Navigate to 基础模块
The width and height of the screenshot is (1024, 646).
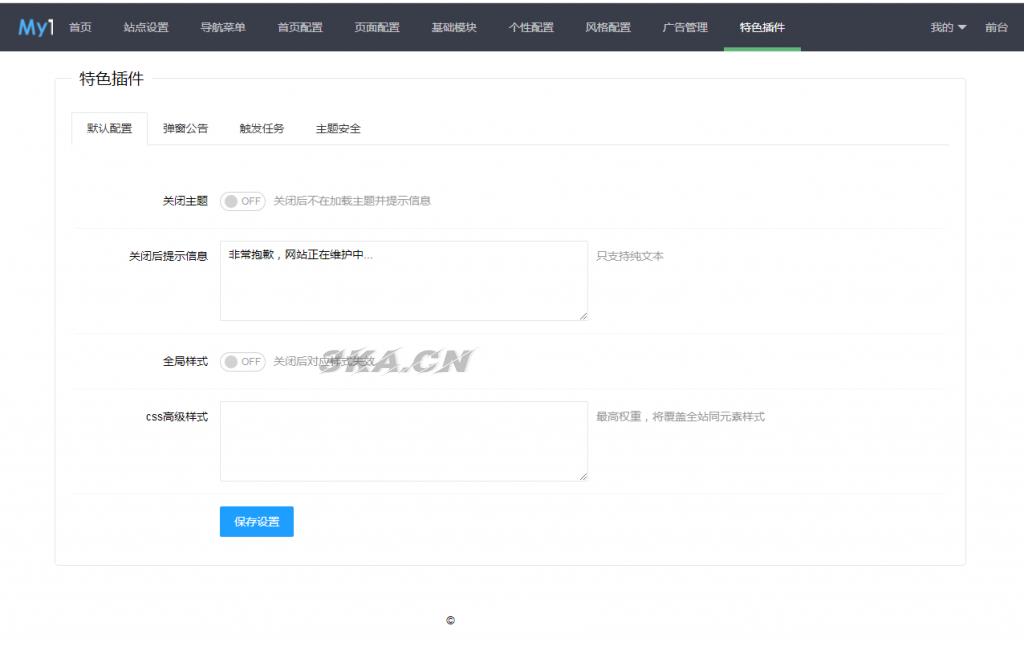[454, 27]
